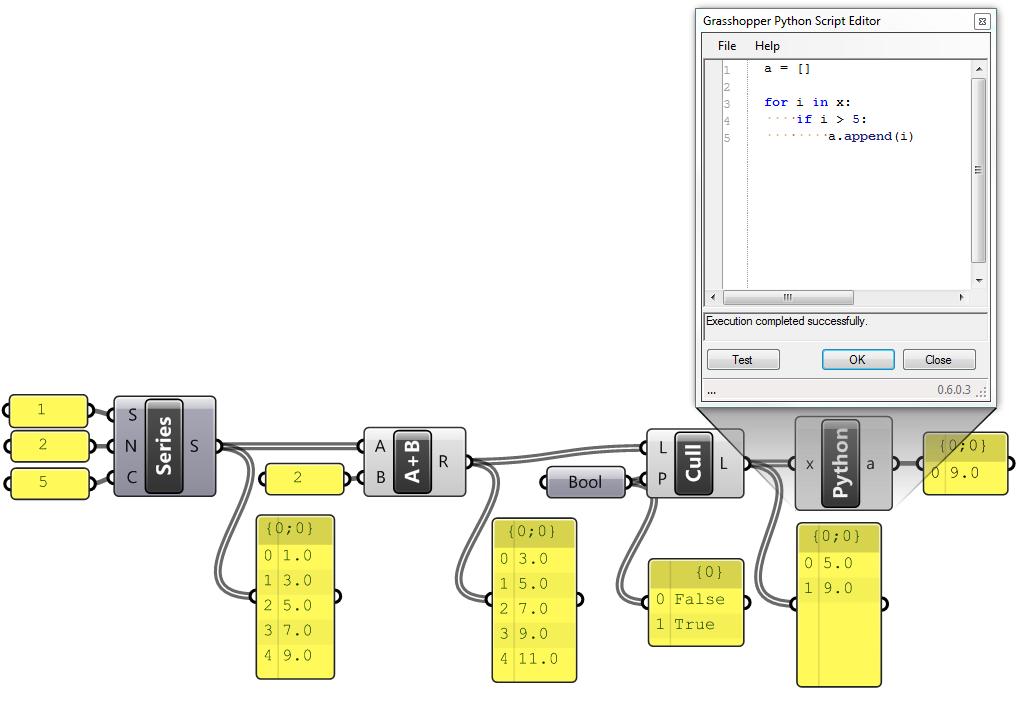Click value 1.0 in the Series output panel
The width and height of the screenshot is (1024, 701).
[x=297, y=556]
